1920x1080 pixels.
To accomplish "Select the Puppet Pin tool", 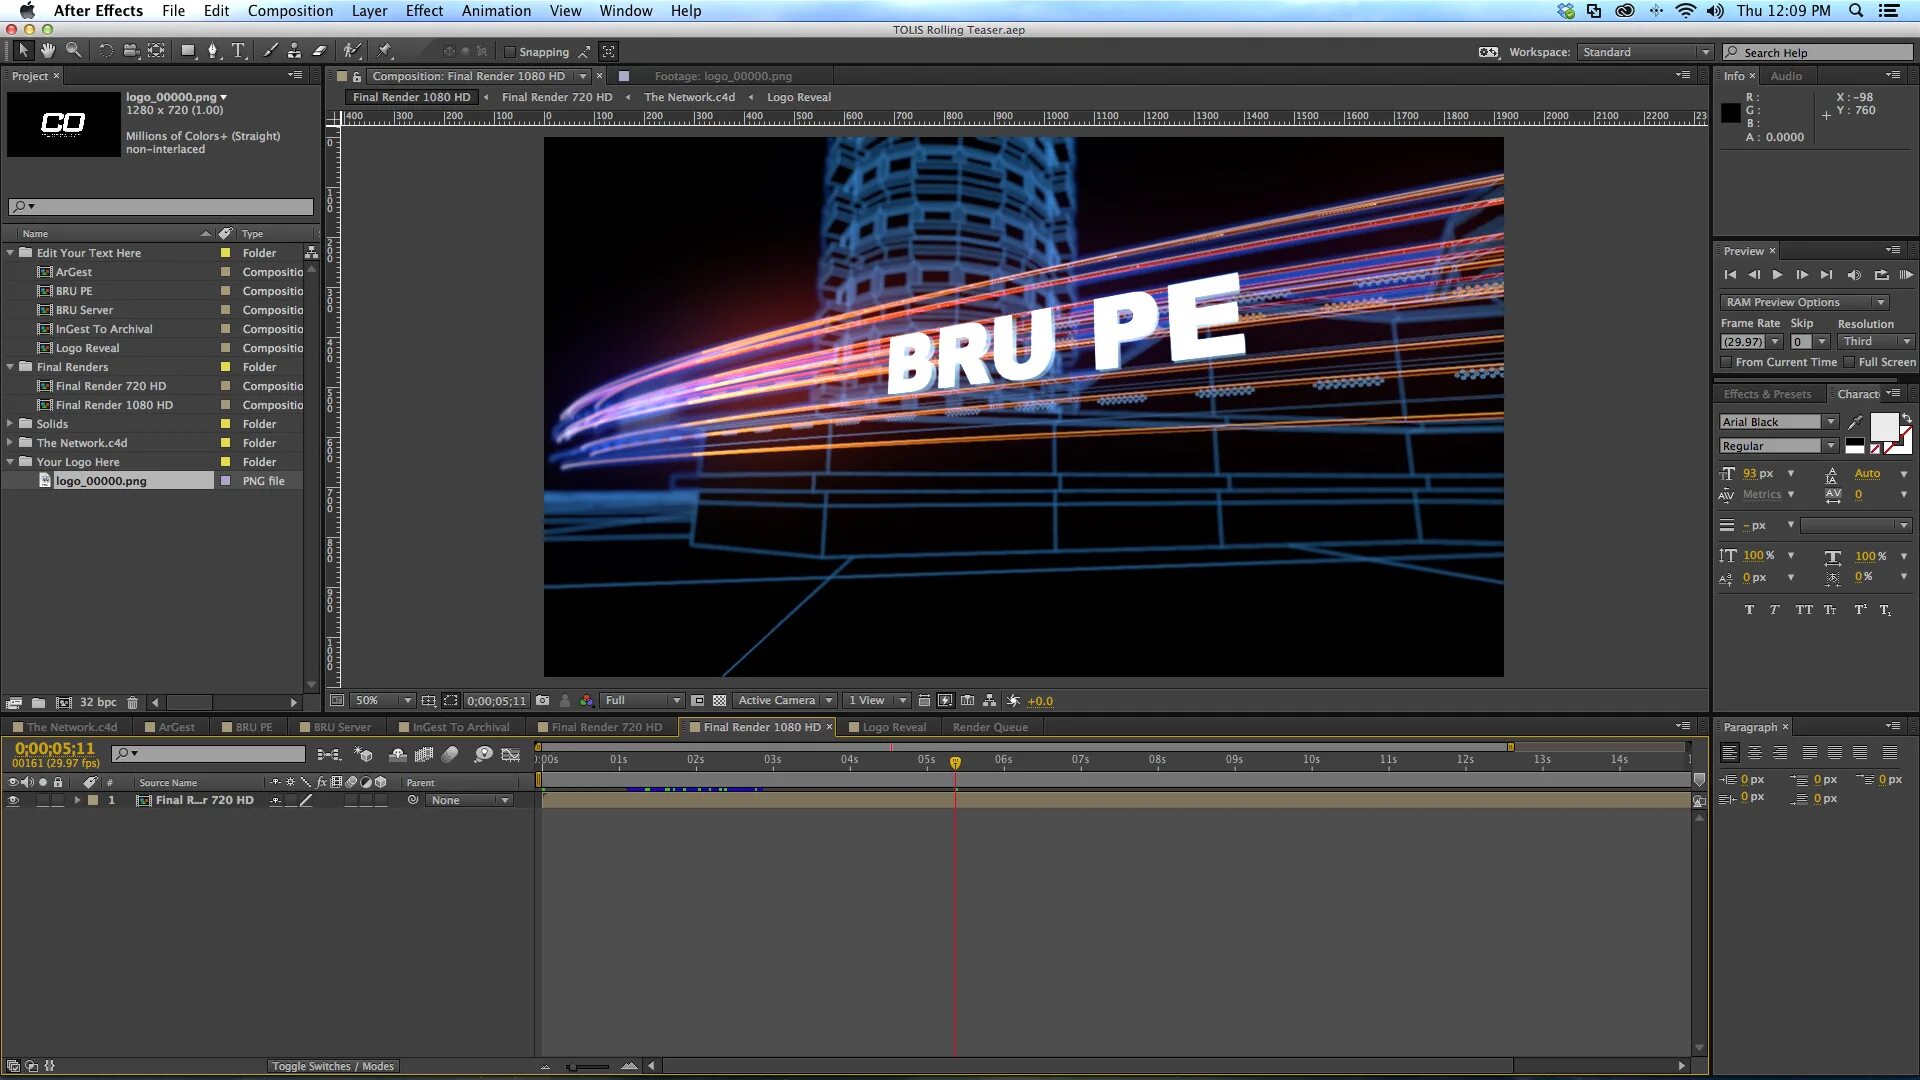I will pos(385,51).
